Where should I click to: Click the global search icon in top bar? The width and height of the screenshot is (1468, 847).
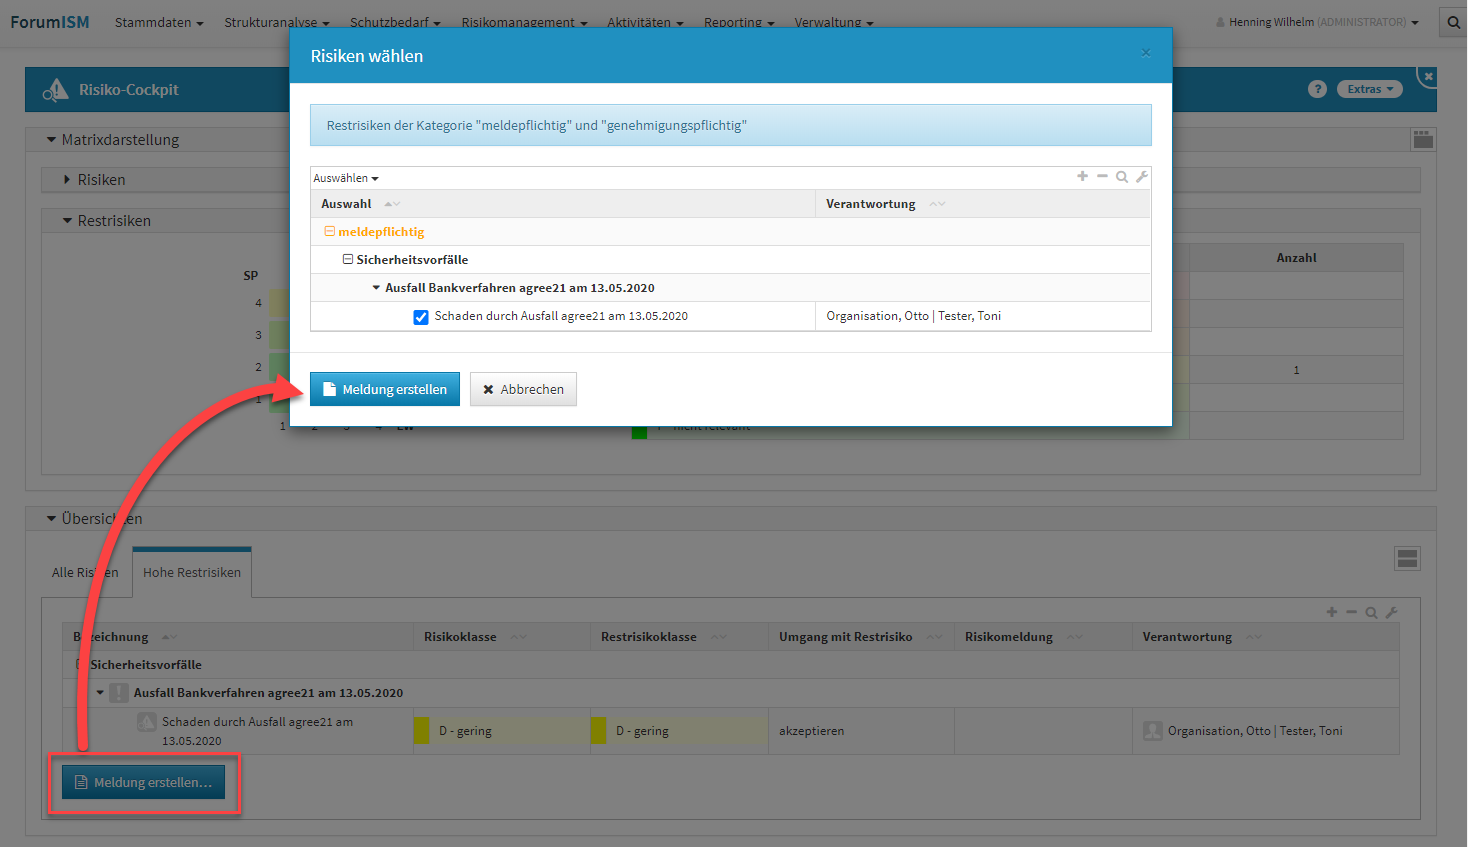coord(1454,22)
